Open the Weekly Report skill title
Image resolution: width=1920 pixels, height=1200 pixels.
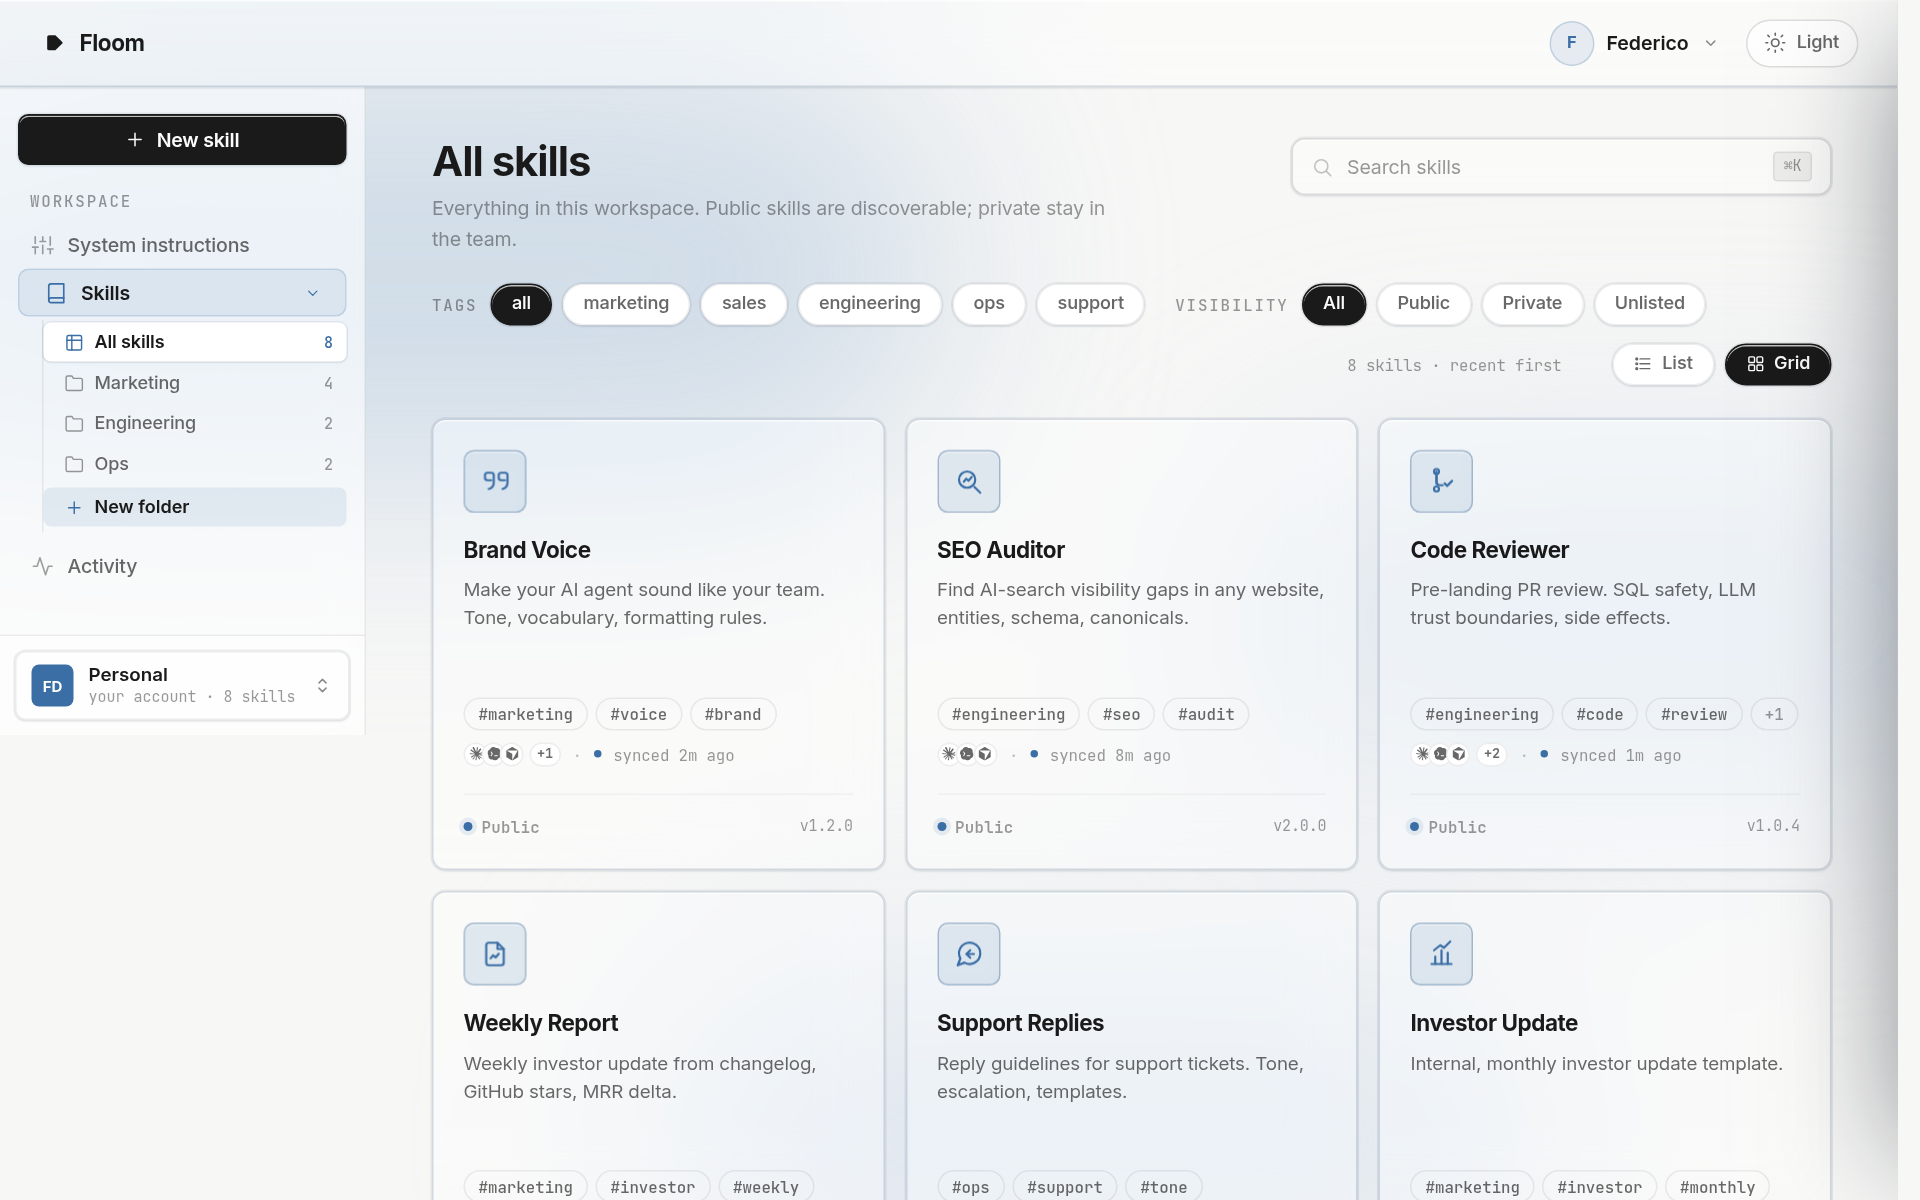pyautogui.click(x=541, y=1023)
